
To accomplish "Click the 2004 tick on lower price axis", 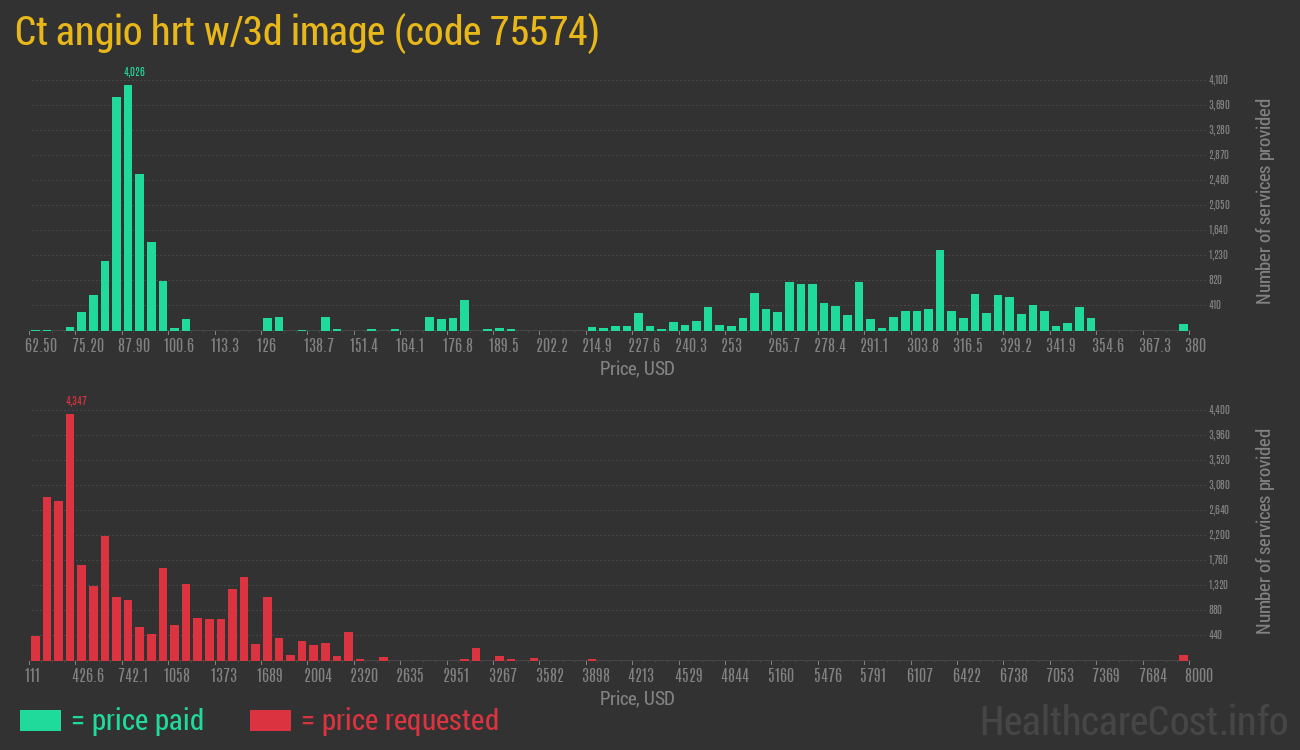I will pos(318,675).
